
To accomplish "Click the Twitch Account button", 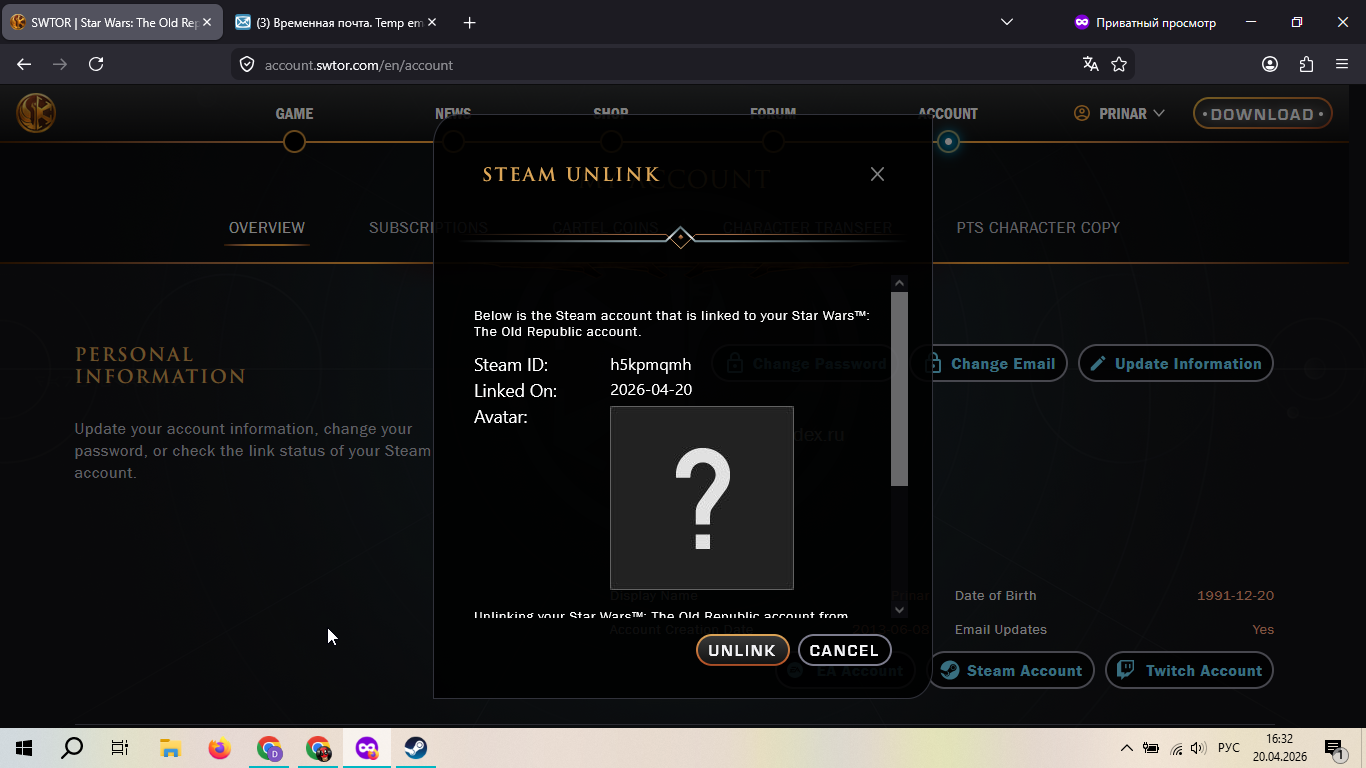I will pos(1189,671).
